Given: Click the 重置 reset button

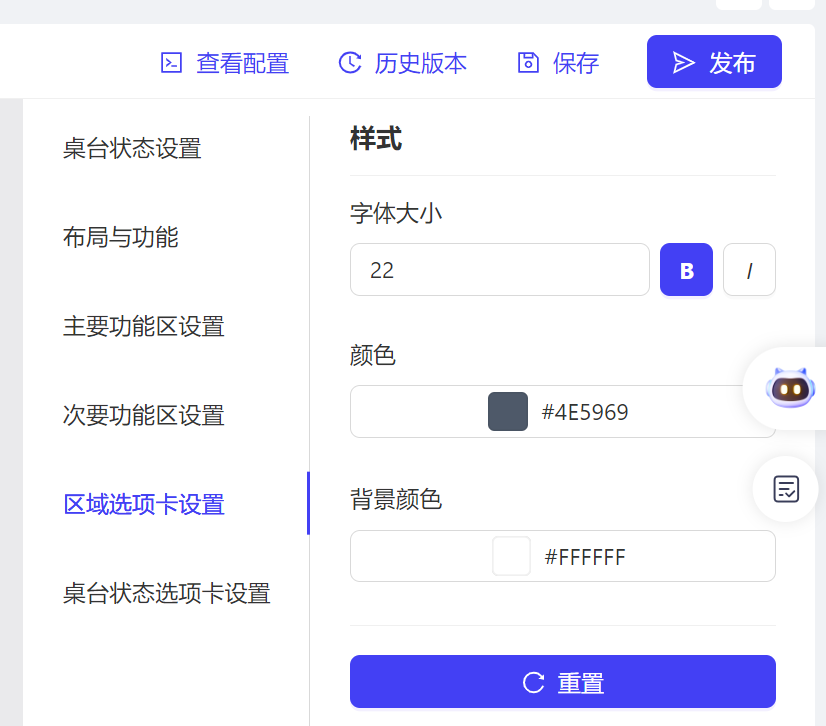Looking at the screenshot, I should tap(562, 682).
